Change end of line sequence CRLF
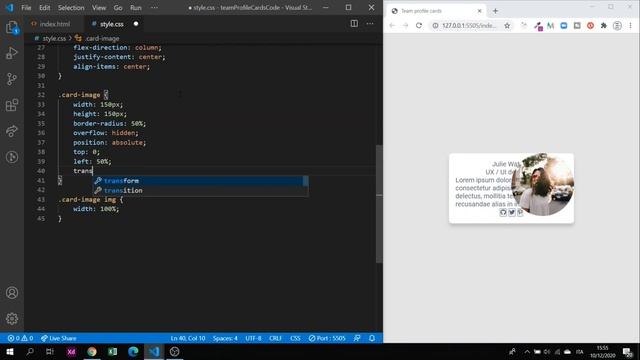Image resolution: width=640 pixels, height=360 pixels. point(275,338)
